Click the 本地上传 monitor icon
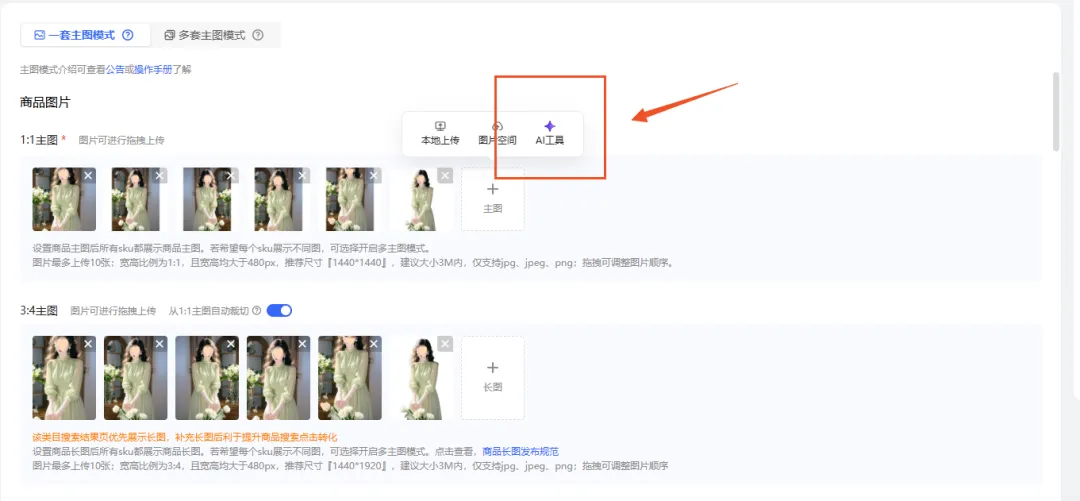This screenshot has height=501, width=1080. click(440, 126)
